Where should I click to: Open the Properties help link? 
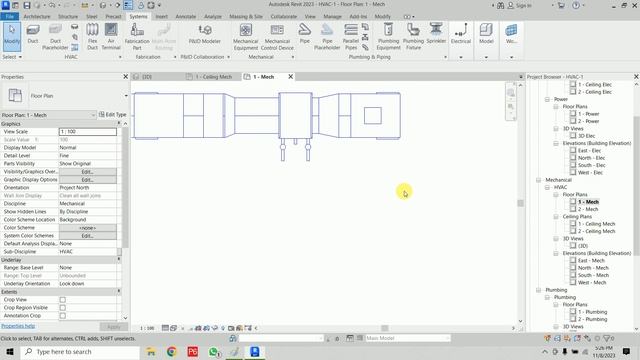[x=18, y=326]
